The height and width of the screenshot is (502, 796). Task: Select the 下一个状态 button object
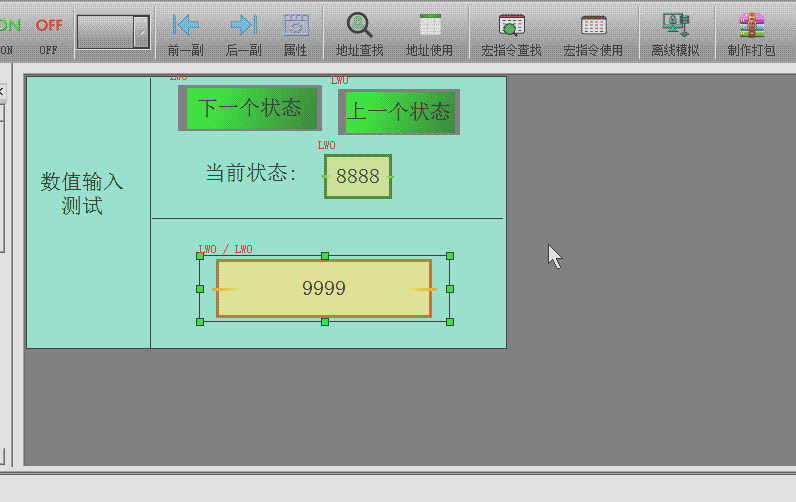[x=250, y=108]
